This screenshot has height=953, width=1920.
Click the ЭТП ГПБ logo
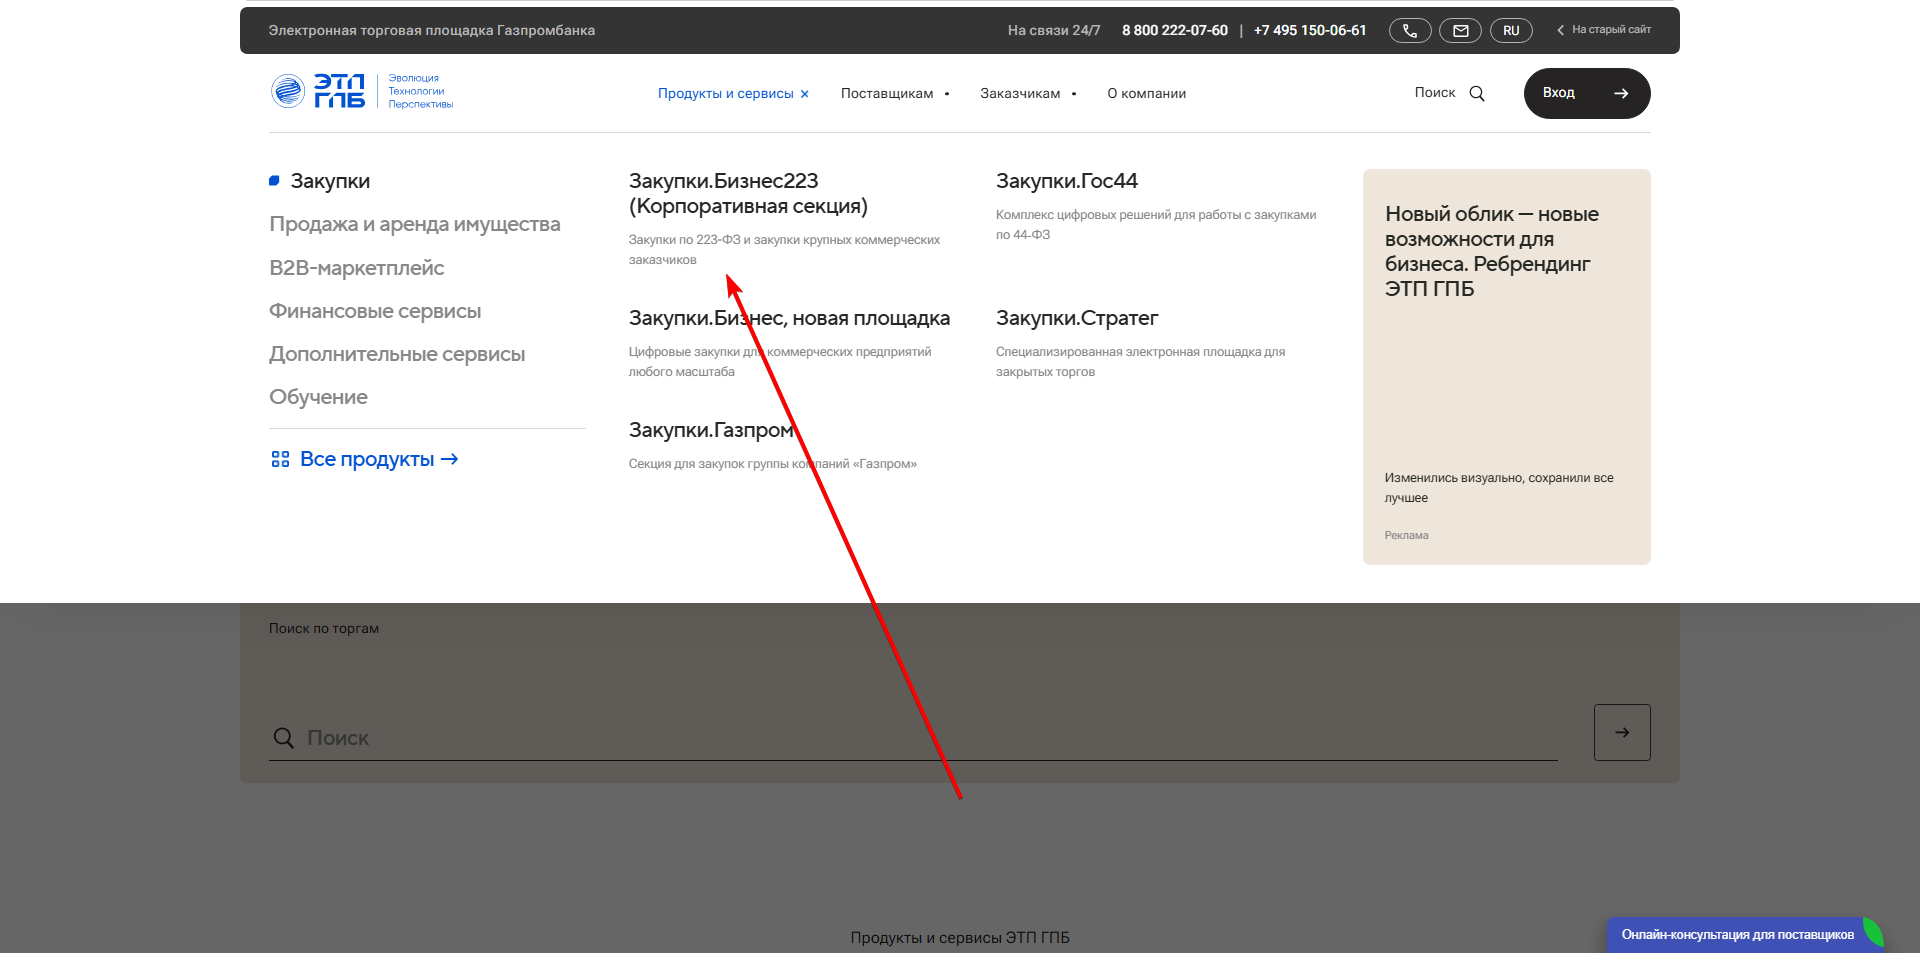tap(361, 91)
